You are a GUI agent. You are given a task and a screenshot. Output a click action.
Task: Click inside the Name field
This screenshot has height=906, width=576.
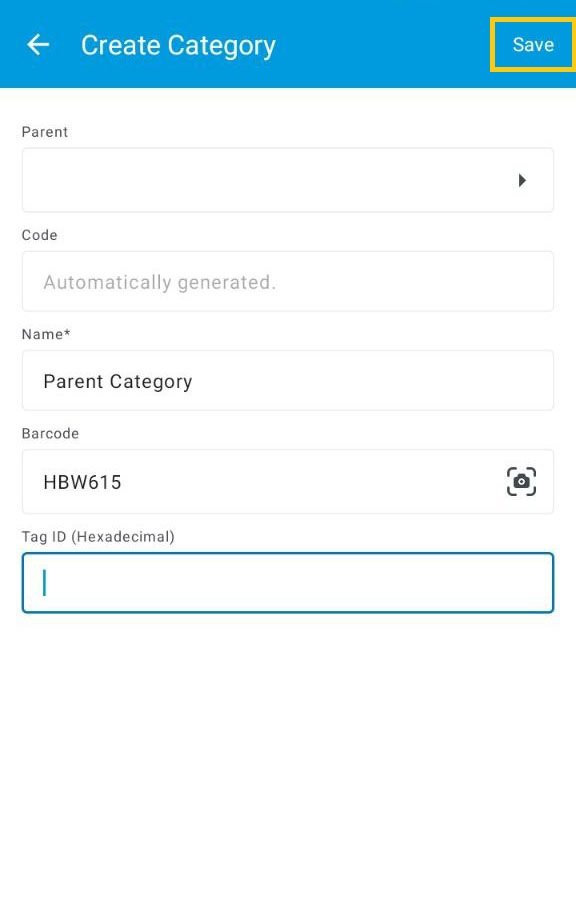tap(288, 380)
